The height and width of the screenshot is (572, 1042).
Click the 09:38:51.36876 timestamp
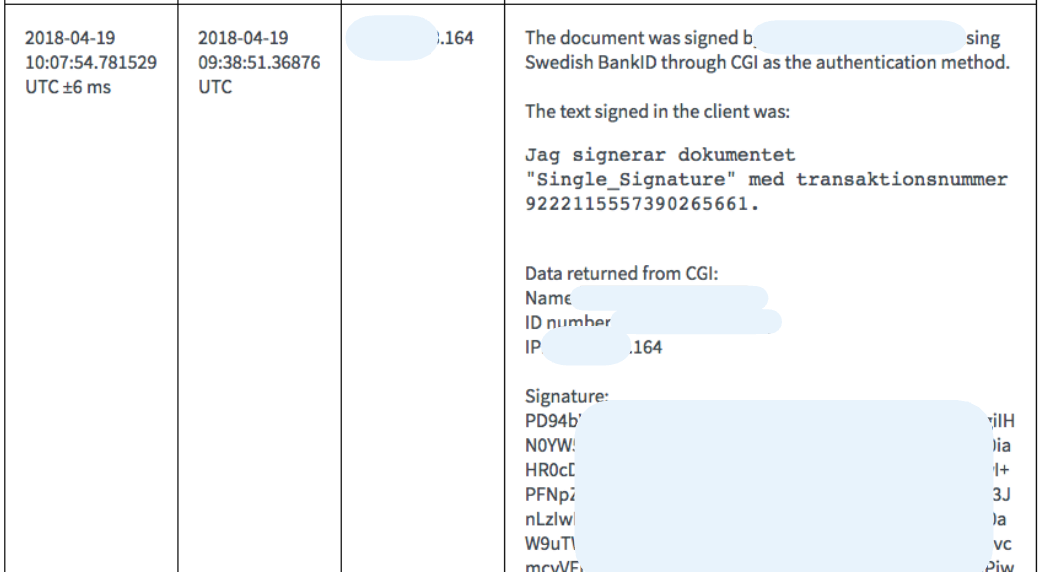pos(259,63)
